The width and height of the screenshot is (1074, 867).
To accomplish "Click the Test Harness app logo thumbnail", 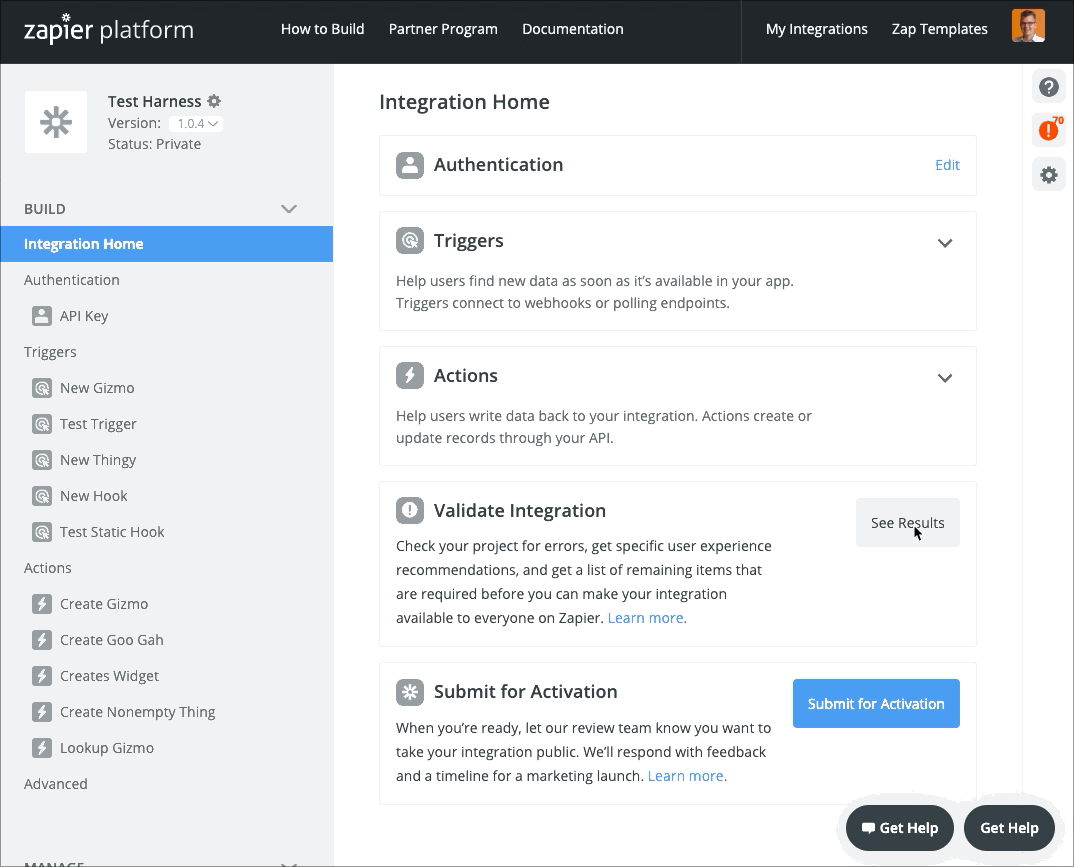I will pyautogui.click(x=56, y=122).
